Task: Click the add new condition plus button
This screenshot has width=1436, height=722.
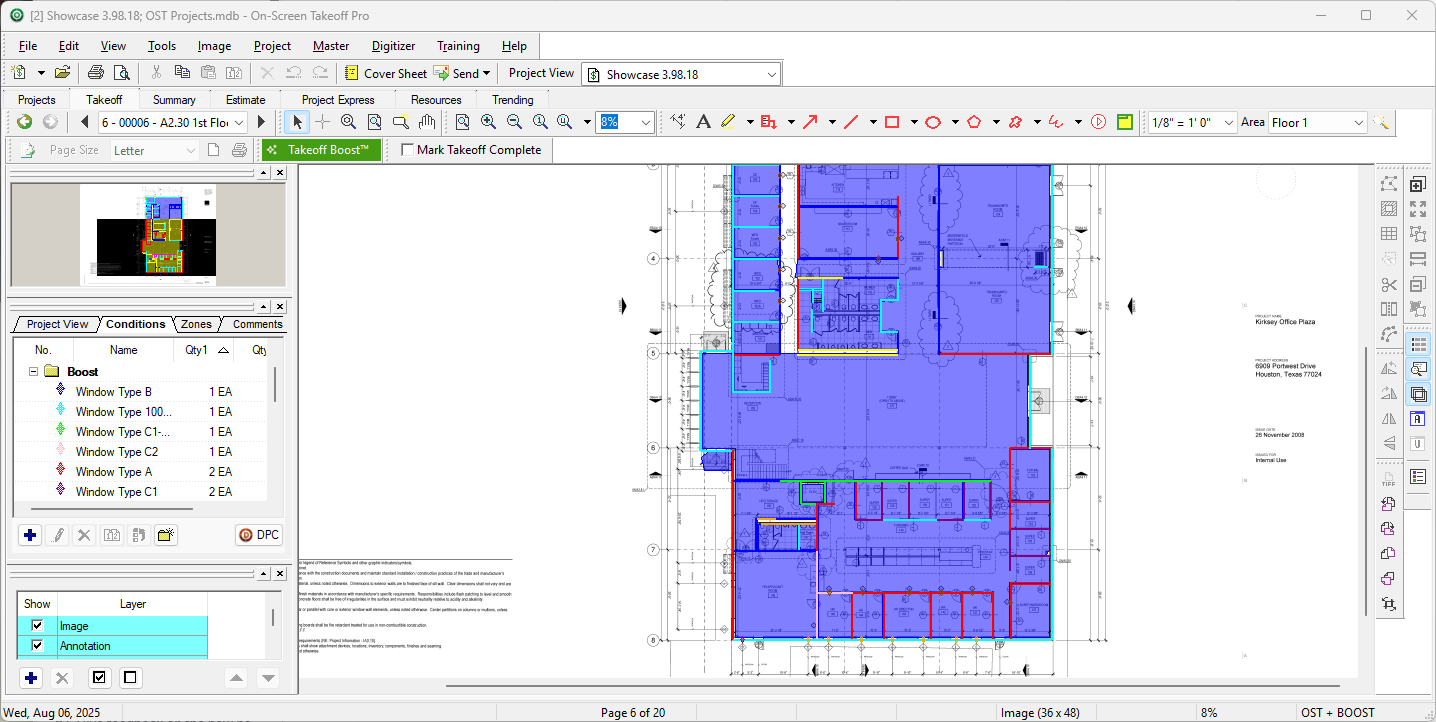Action: point(30,535)
